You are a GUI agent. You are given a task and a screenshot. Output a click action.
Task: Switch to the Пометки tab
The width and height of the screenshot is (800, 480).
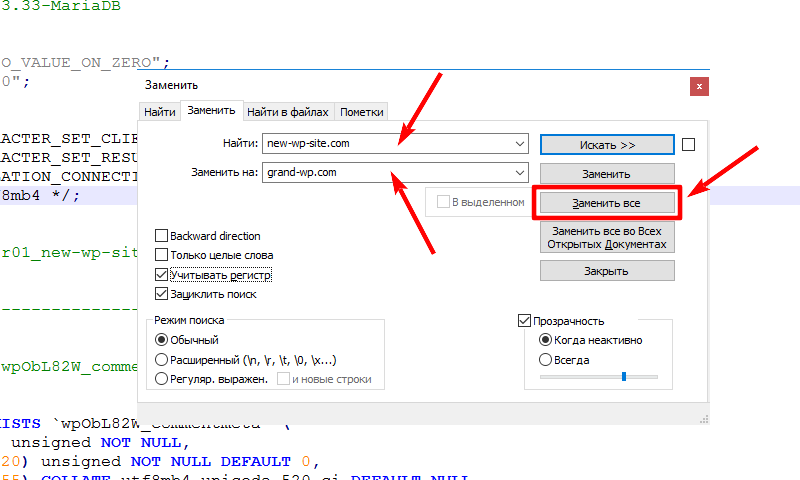point(361,112)
